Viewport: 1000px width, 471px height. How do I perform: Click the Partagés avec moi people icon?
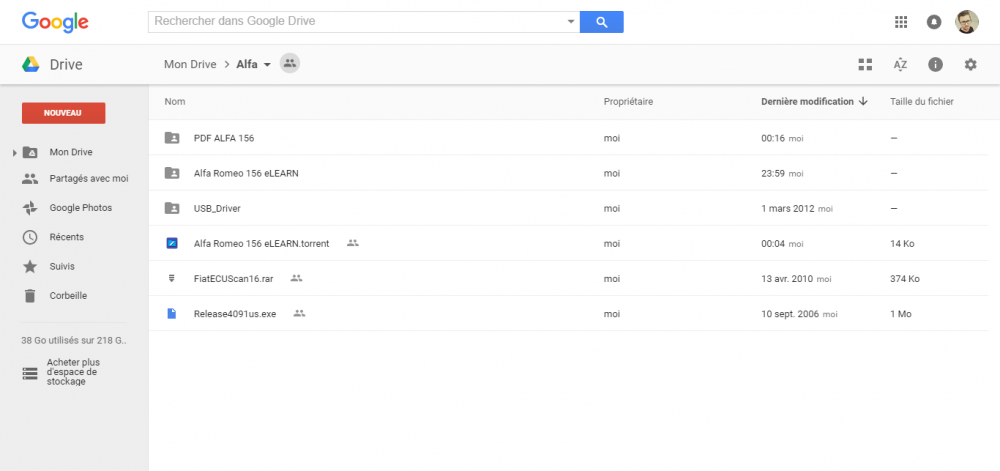pyautogui.click(x=30, y=179)
